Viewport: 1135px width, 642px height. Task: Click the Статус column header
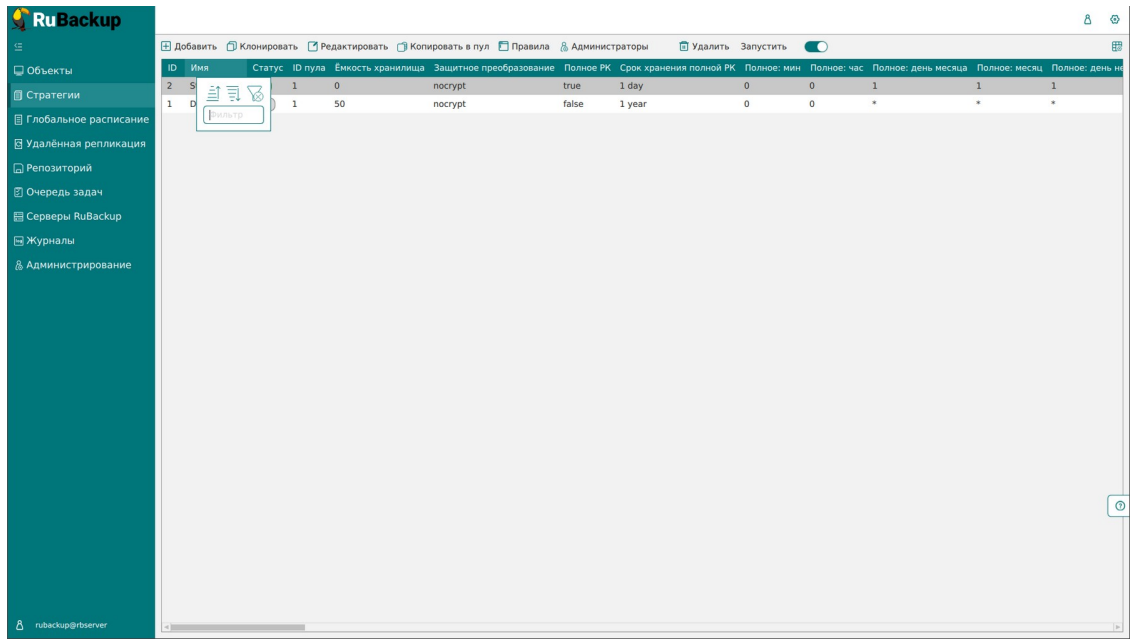coord(268,68)
